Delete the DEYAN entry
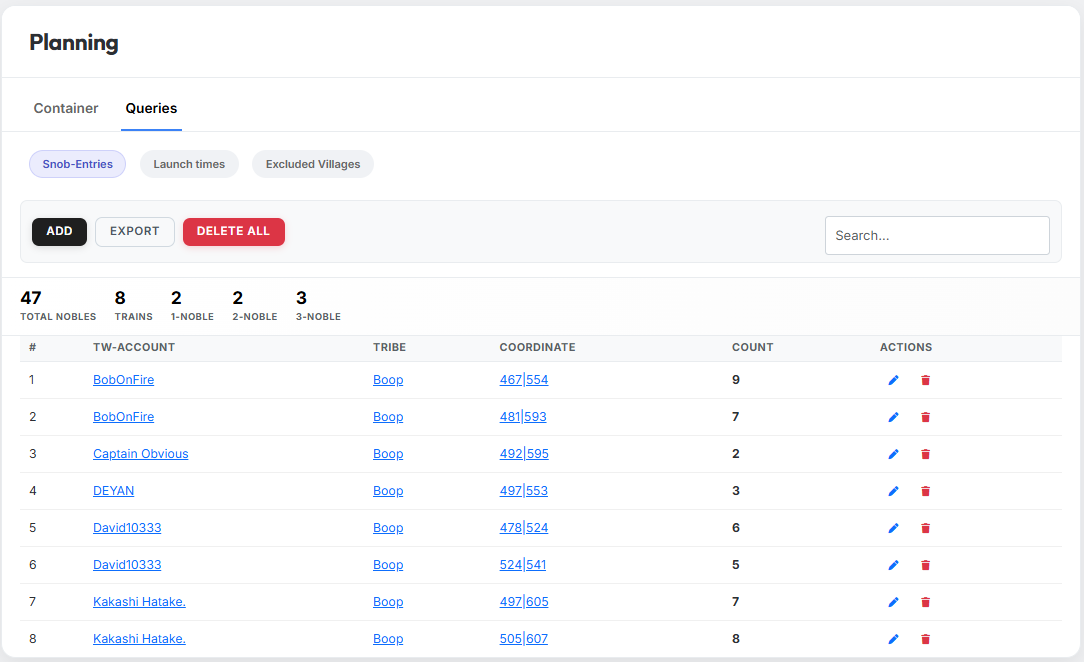1084x662 pixels. (x=925, y=491)
